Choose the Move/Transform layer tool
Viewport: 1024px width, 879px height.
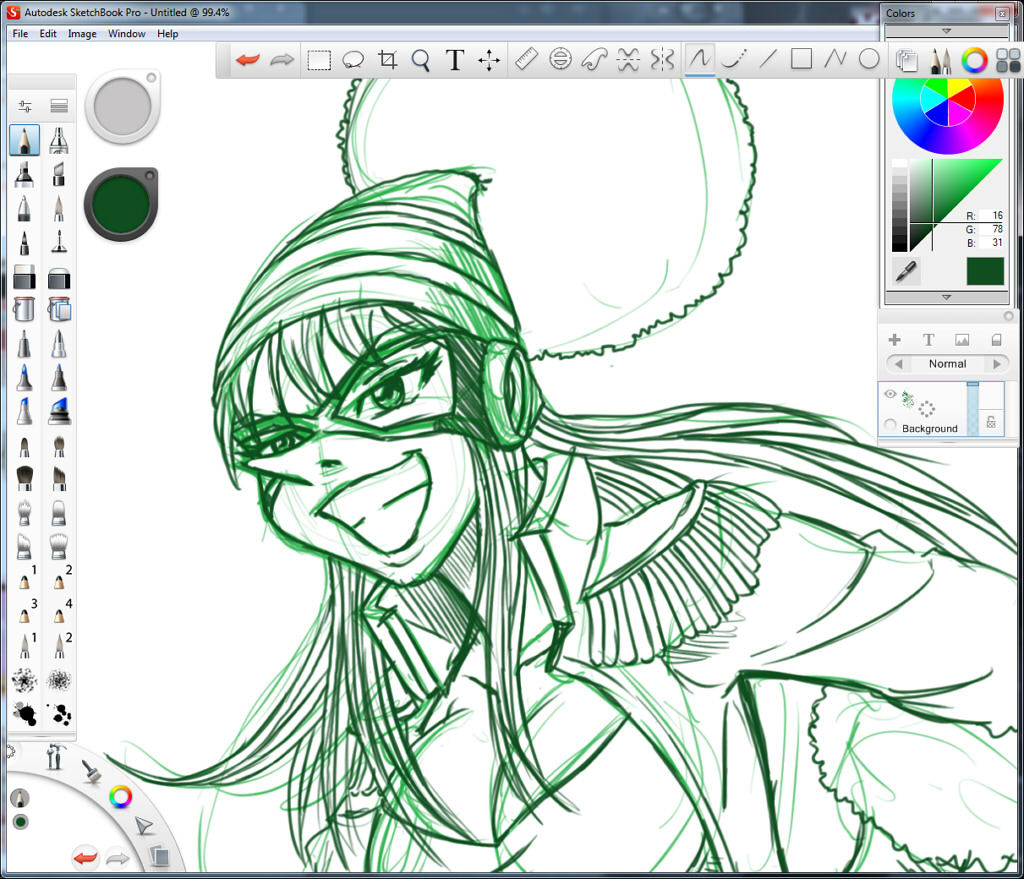pyautogui.click(x=488, y=61)
